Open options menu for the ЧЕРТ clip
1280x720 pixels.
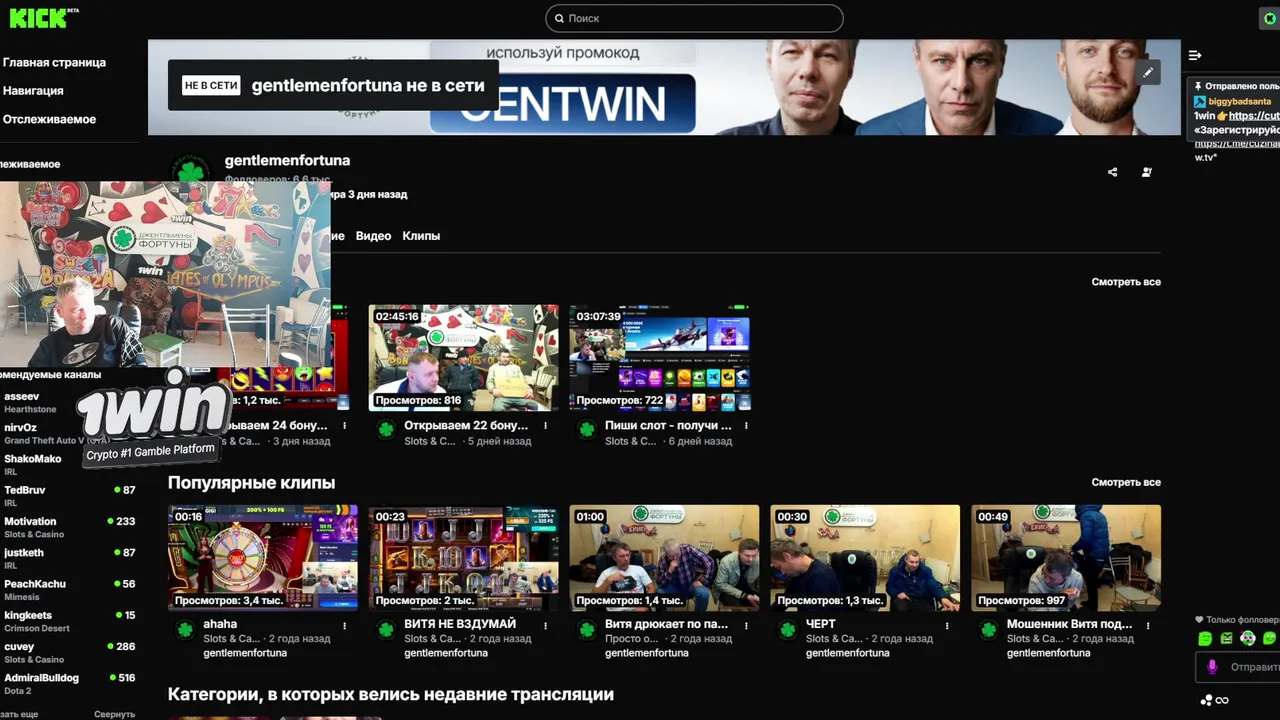[947, 625]
